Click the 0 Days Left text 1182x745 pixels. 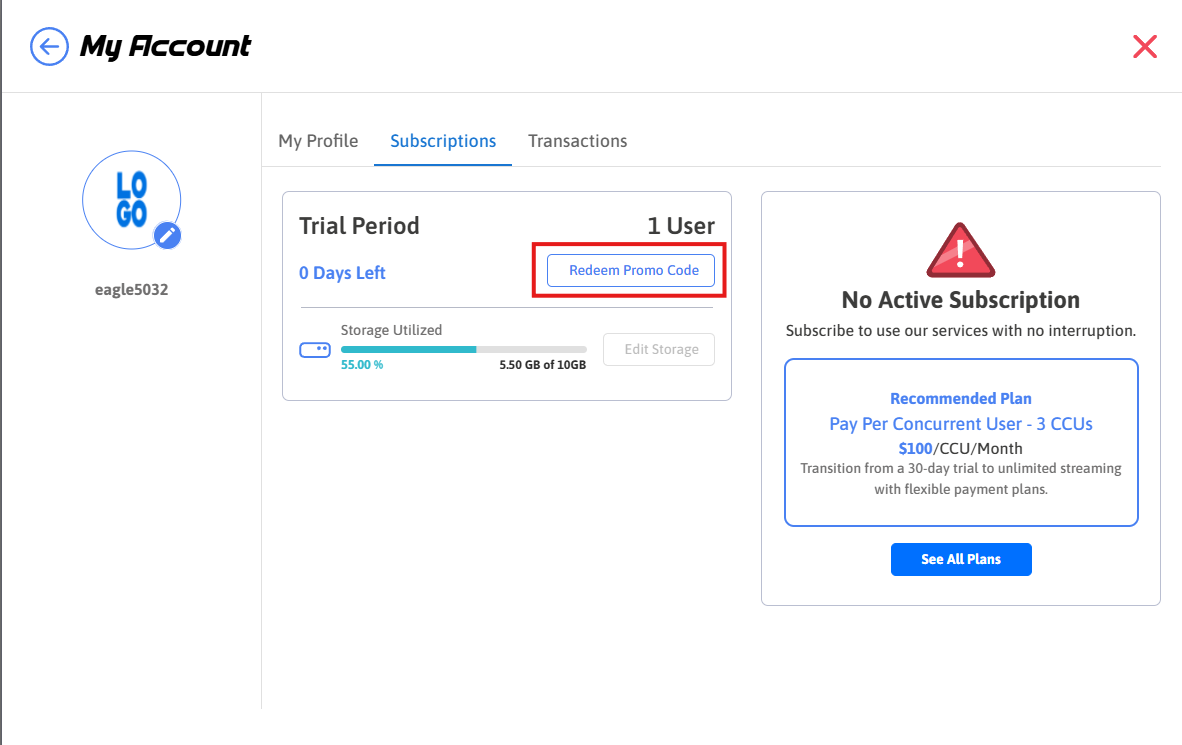pos(342,273)
